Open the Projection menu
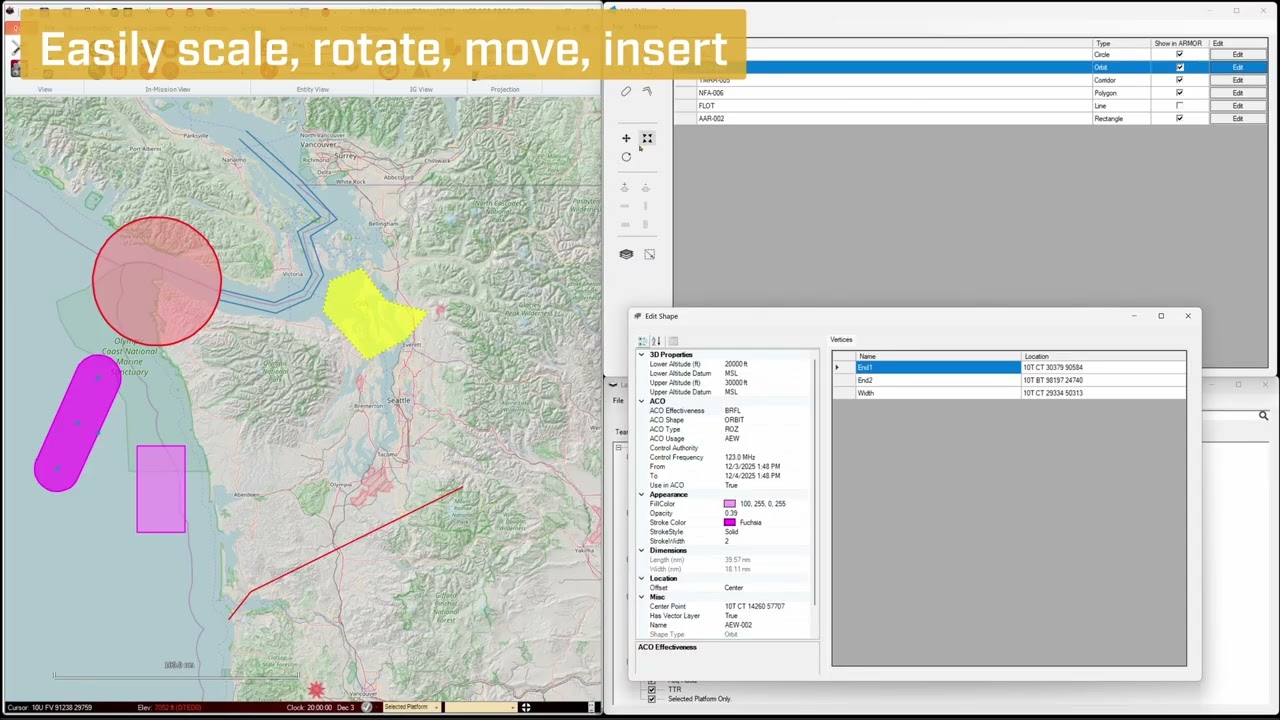1280x720 pixels. (505, 90)
